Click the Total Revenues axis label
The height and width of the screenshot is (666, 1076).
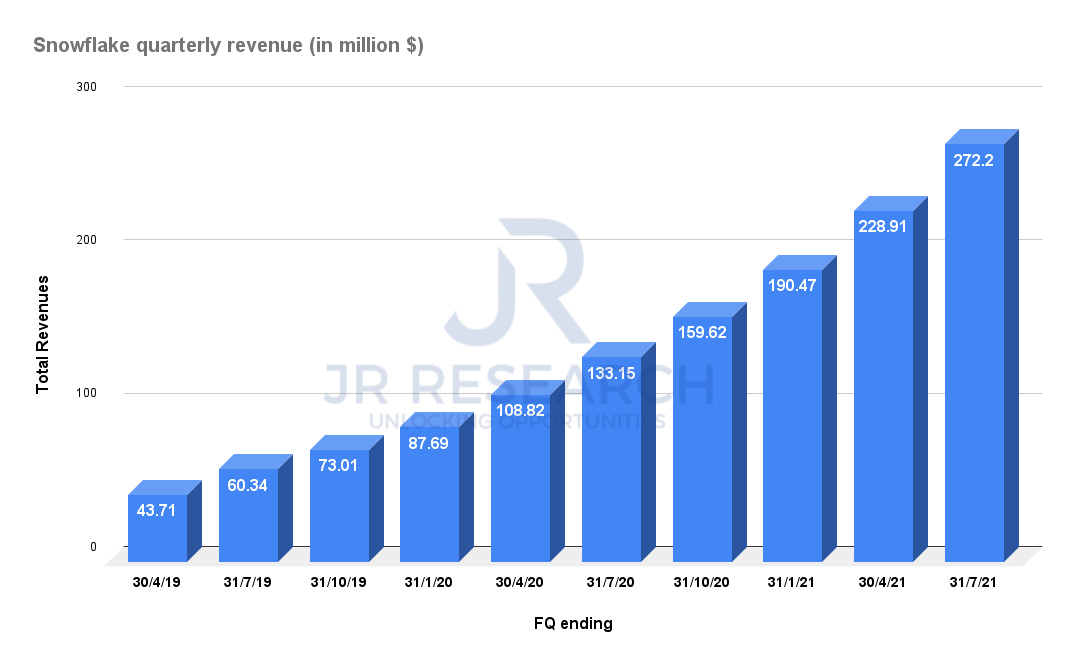pos(43,335)
